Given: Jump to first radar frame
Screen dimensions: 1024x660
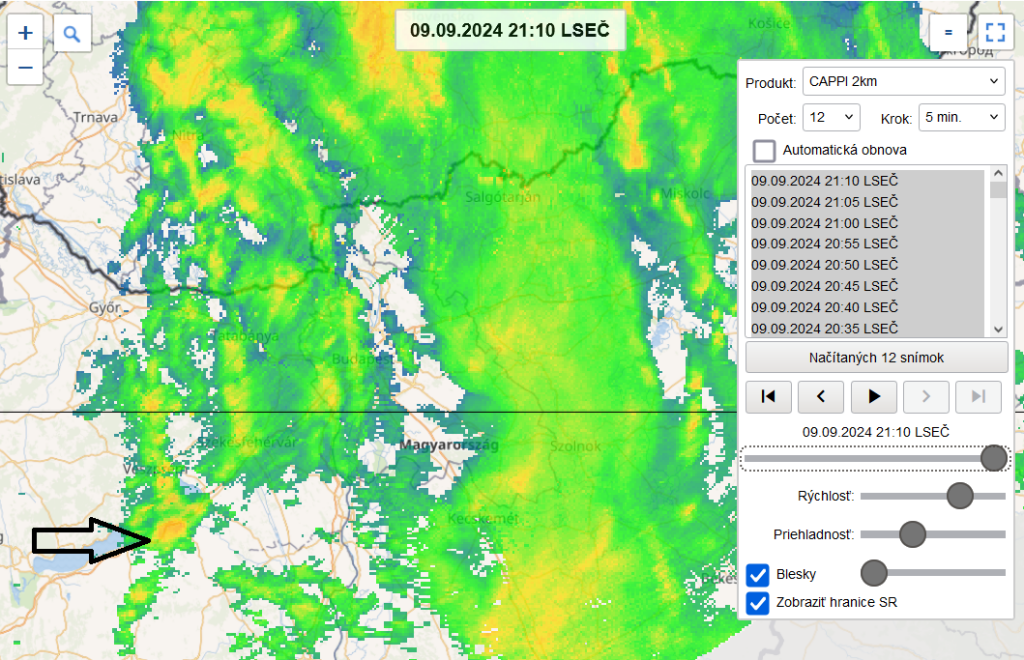Looking at the screenshot, I should pyautogui.click(x=768, y=397).
